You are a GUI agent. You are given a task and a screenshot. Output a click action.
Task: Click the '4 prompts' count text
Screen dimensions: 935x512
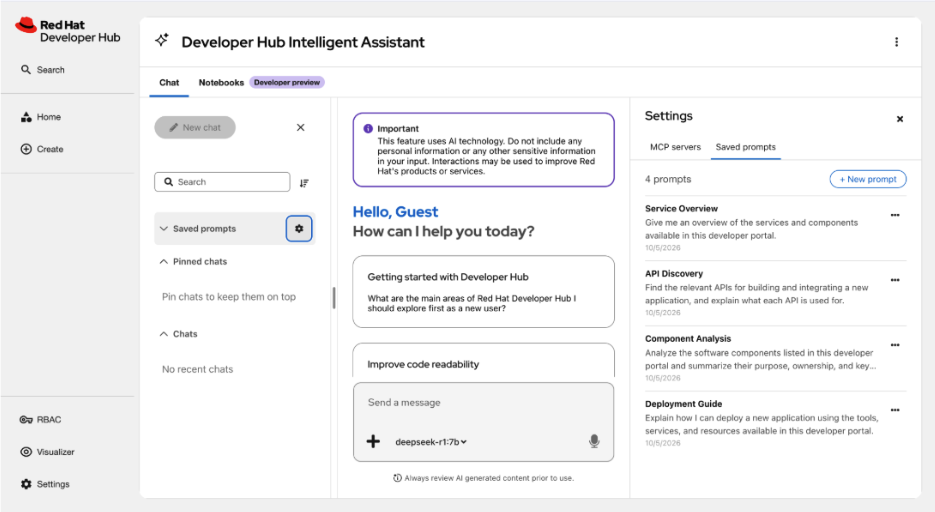point(668,179)
